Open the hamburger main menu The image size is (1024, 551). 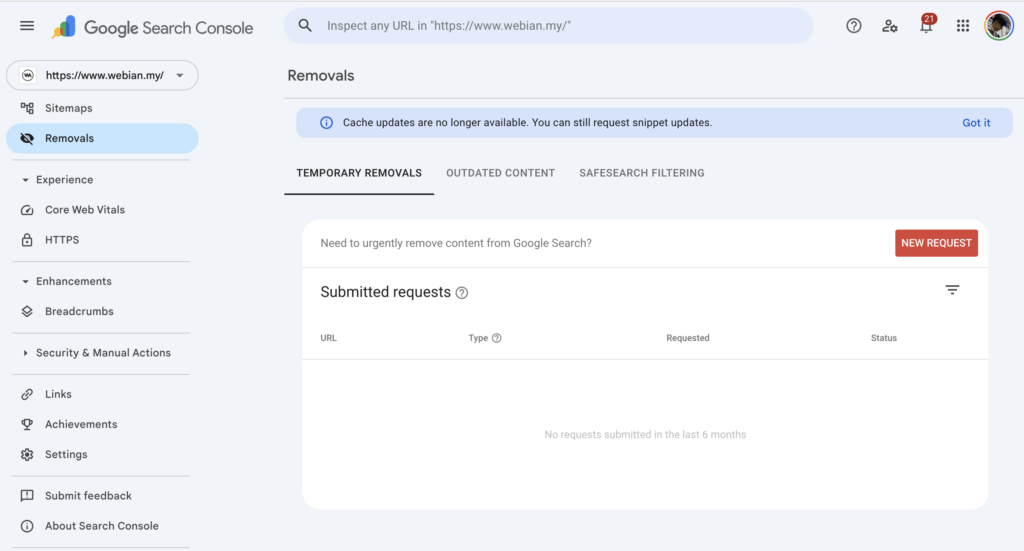click(x=27, y=26)
